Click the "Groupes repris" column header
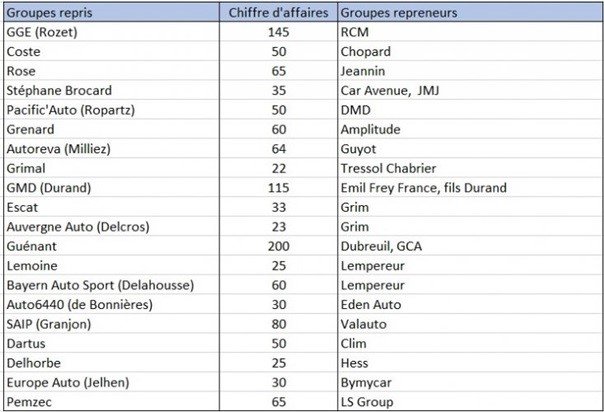This screenshot has width=604, height=412. (x=49, y=12)
